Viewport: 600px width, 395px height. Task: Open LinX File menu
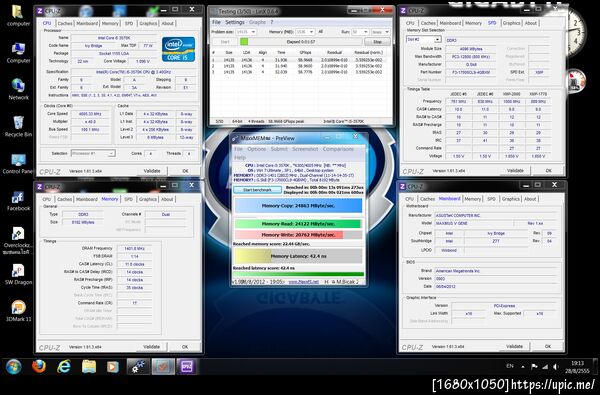point(216,22)
